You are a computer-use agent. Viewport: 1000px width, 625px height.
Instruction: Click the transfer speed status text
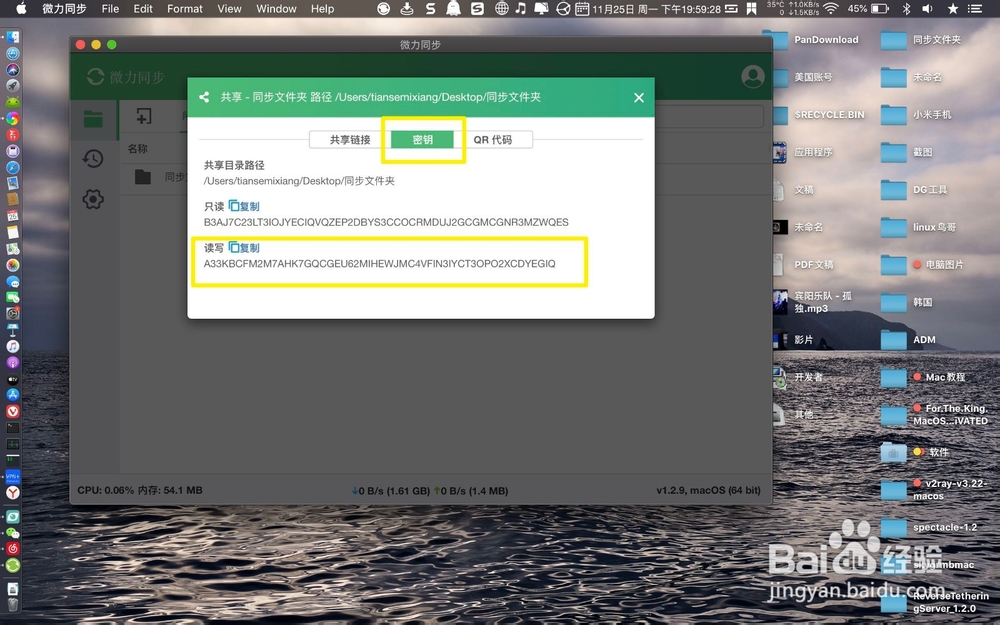[x=430, y=491]
